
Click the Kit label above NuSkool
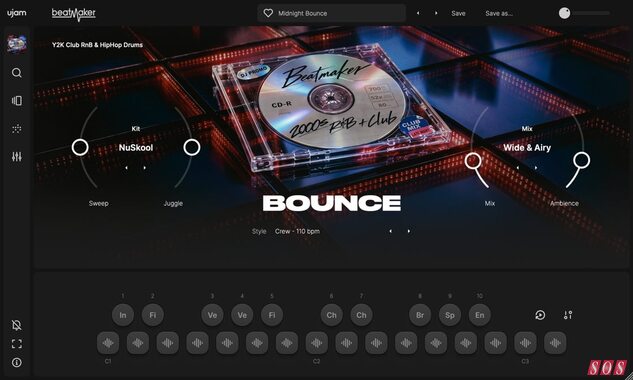[x=136, y=129]
